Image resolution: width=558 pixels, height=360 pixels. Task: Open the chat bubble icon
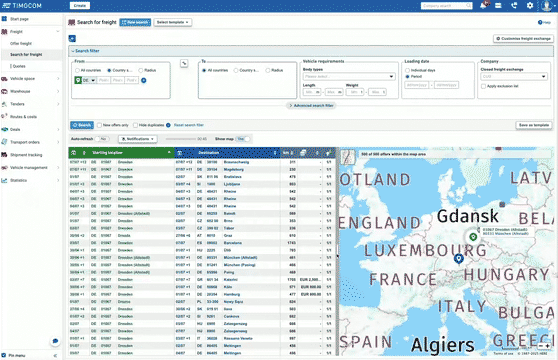pos(55,341)
